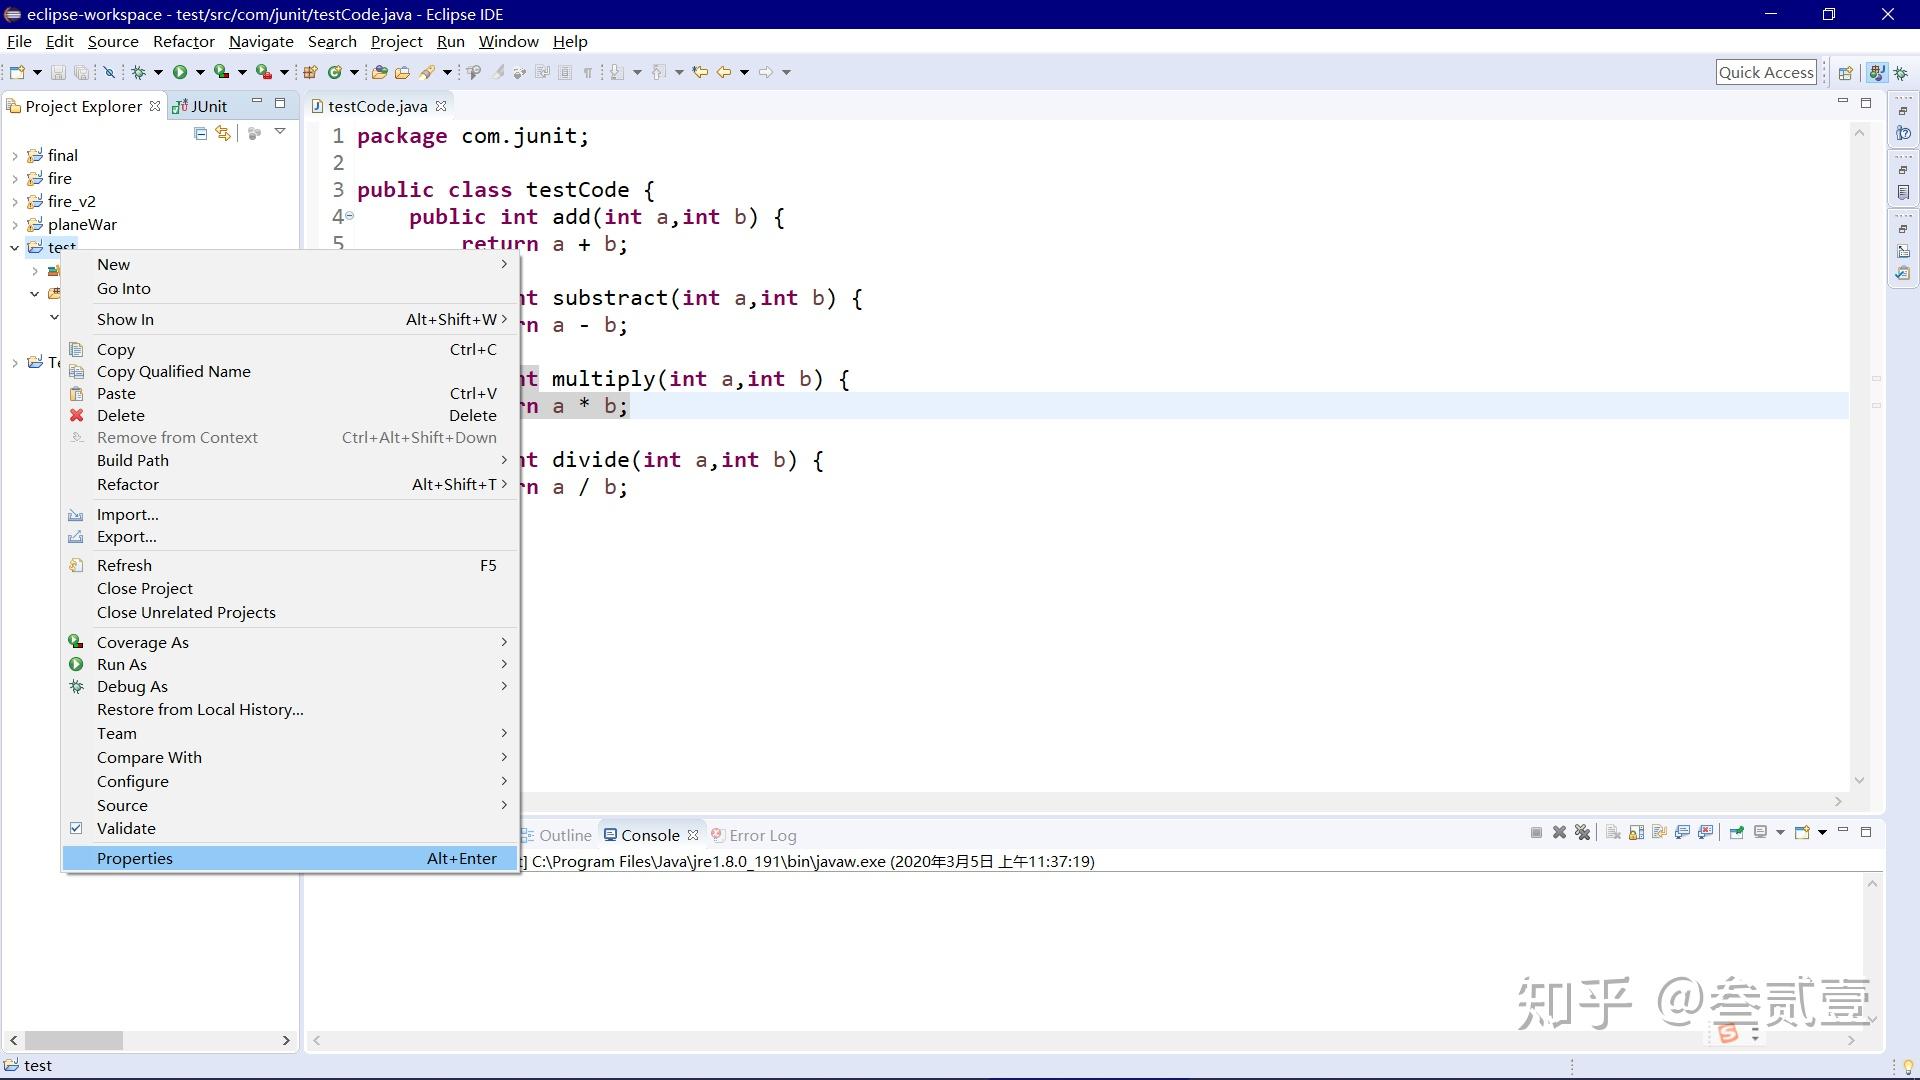Click Collapse All in Project Explorer
Viewport: 1920px width, 1080px height.
coord(200,133)
